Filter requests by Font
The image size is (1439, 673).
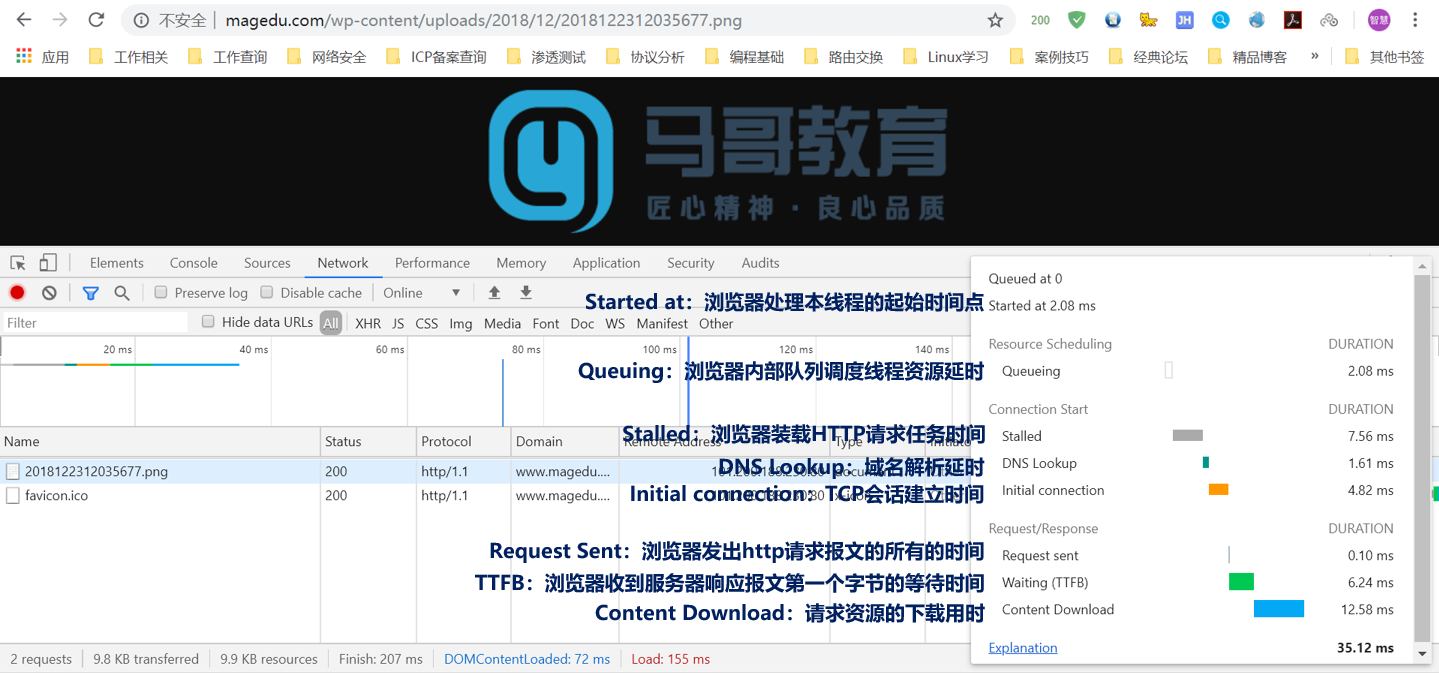(546, 323)
